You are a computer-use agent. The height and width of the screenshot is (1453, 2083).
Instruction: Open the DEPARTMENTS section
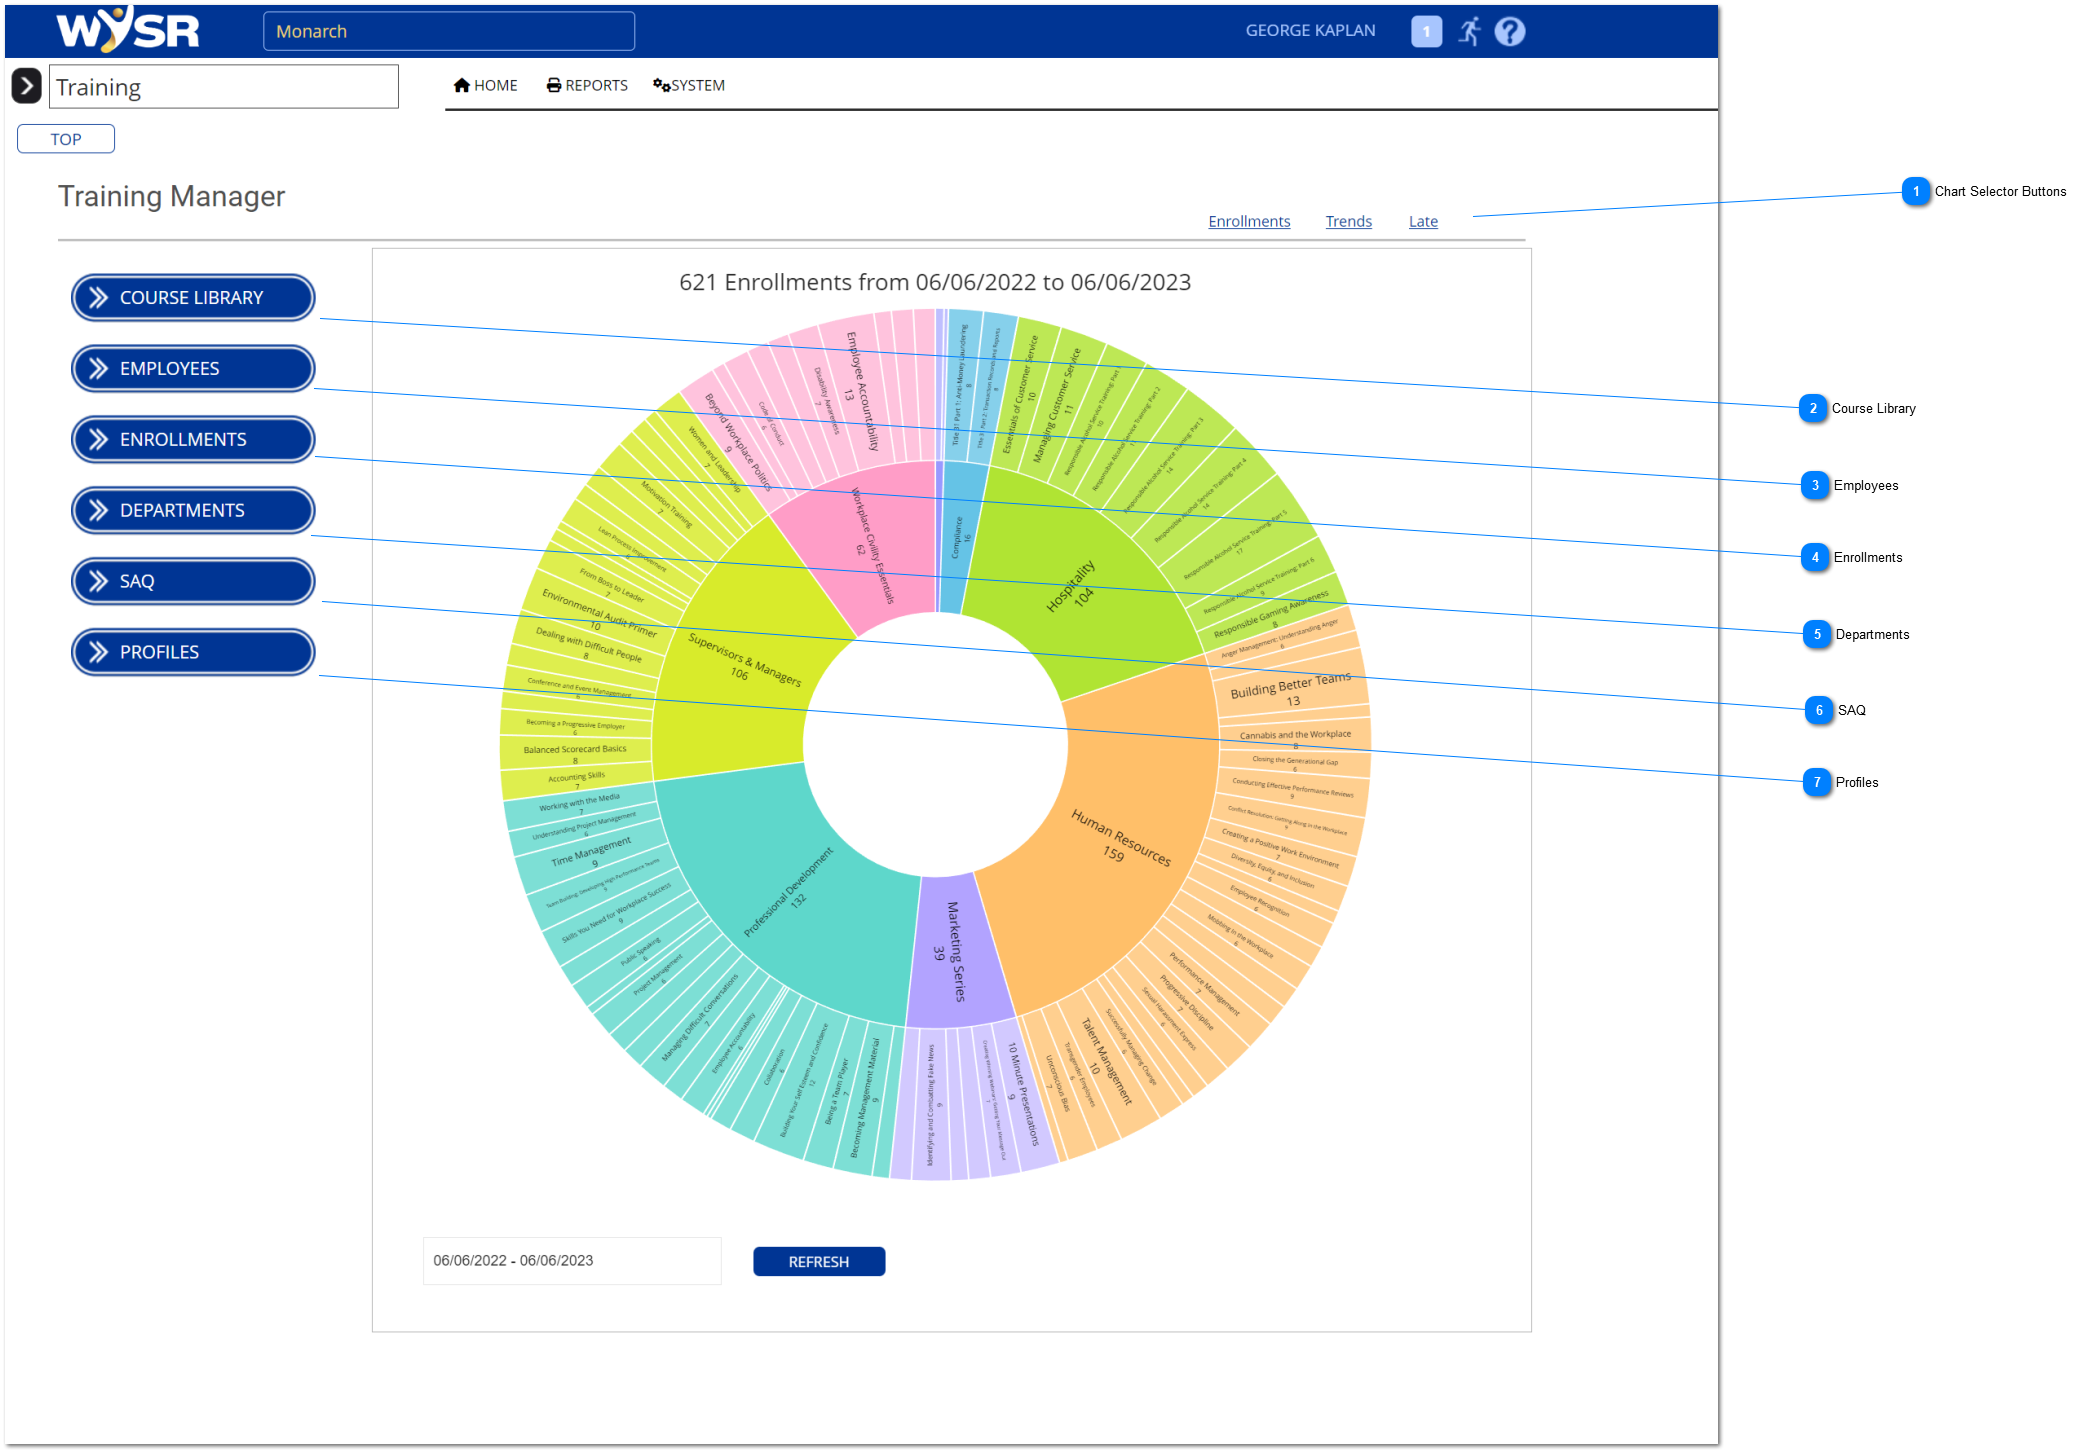[x=193, y=511]
